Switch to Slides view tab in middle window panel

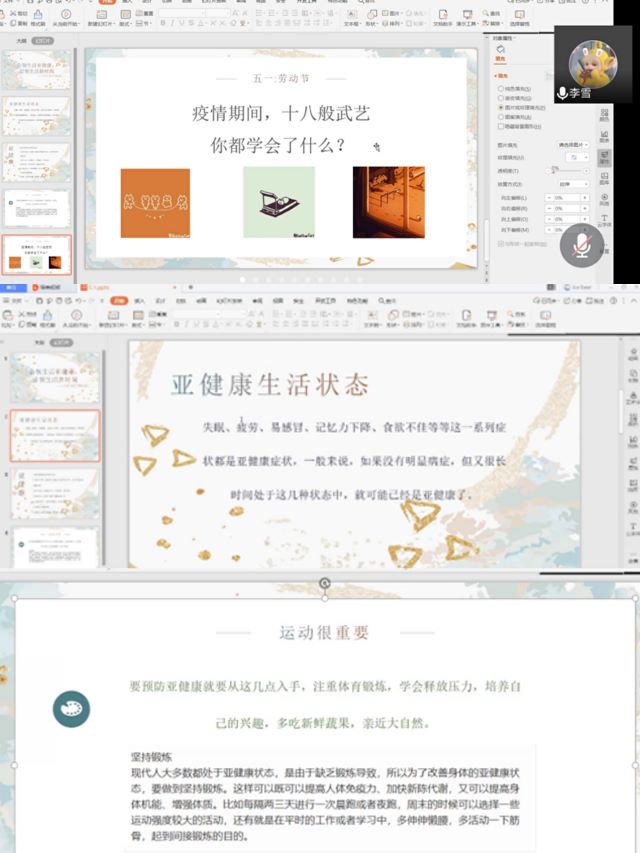pos(60,343)
